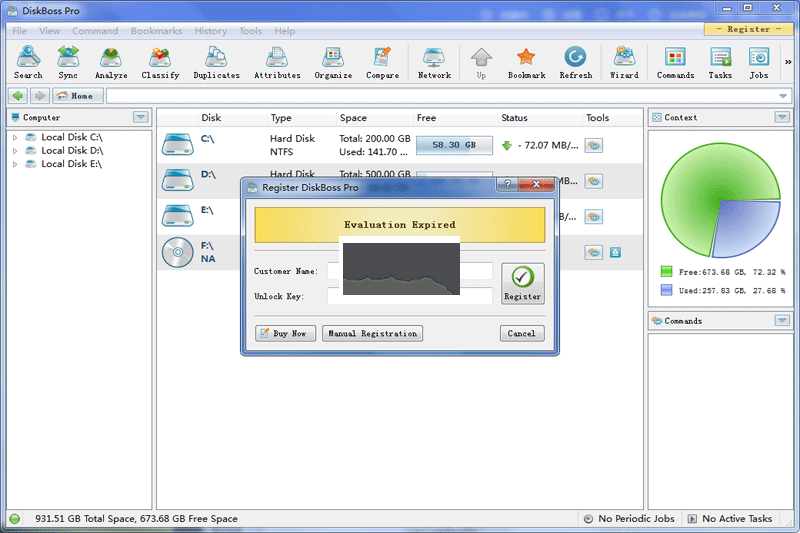Screen dimensions: 800x533
Task: Open the Computer panel dropdown
Action: 141,117
